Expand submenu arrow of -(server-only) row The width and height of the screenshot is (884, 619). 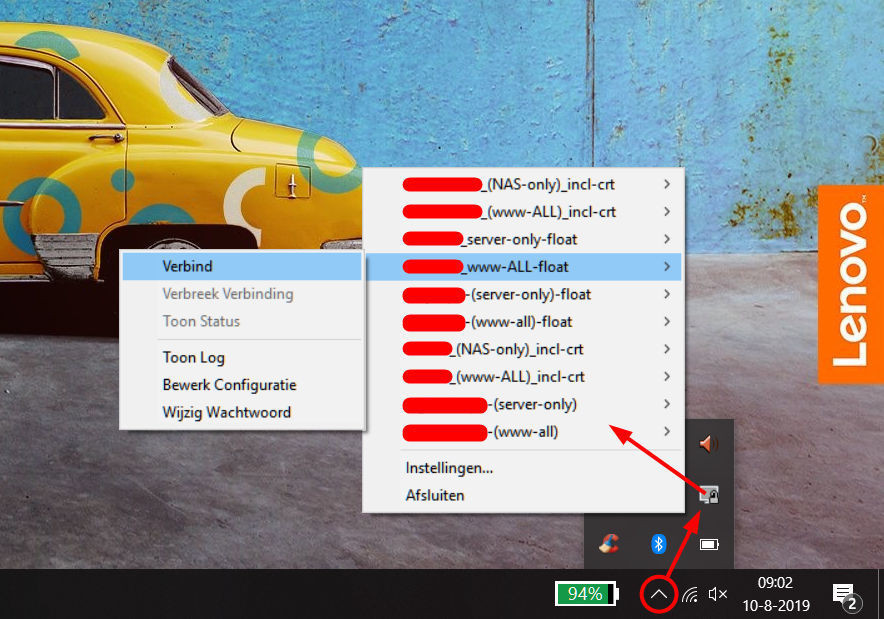tap(667, 404)
